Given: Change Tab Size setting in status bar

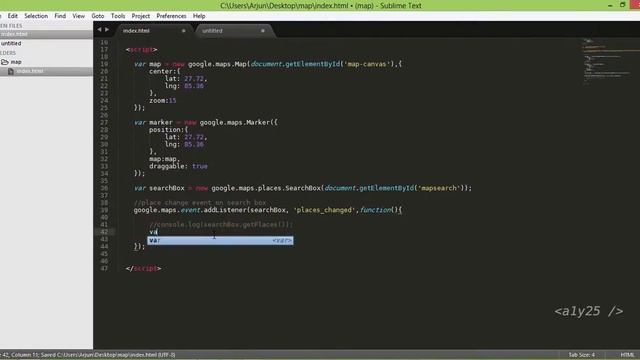Looking at the screenshot, I should pos(581,355).
